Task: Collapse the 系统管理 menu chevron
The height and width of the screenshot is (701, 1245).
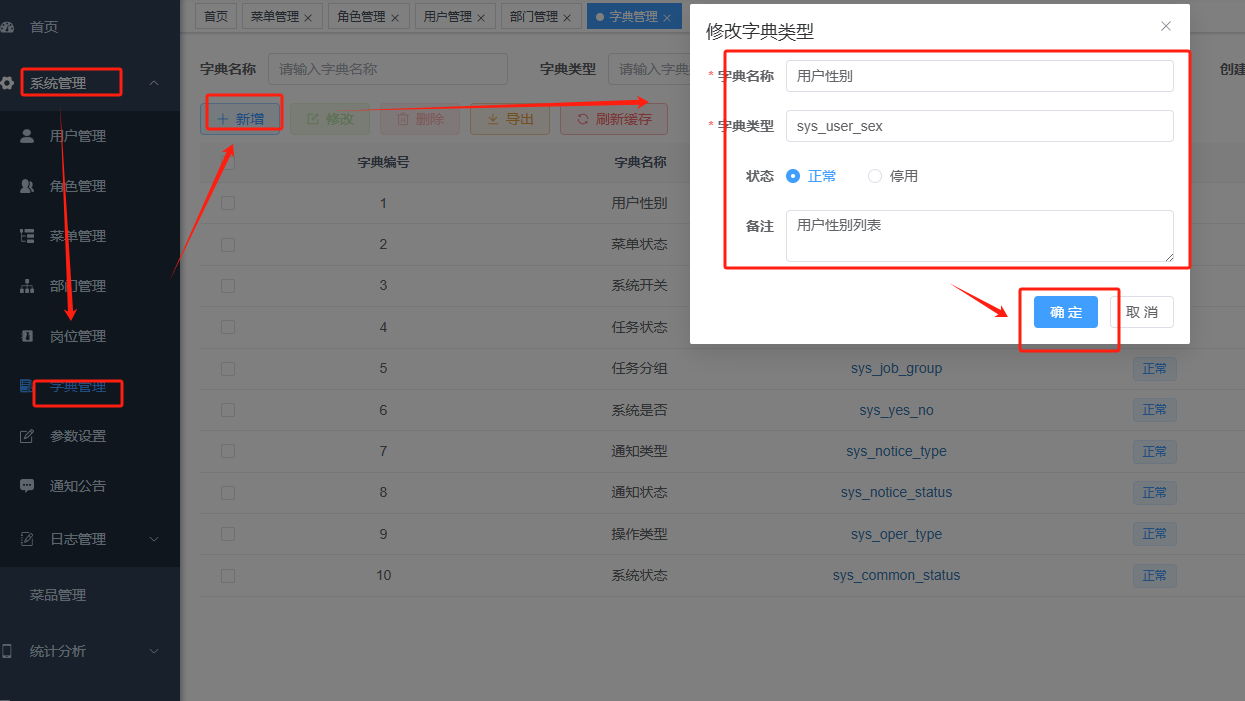Action: click(x=154, y=83)
